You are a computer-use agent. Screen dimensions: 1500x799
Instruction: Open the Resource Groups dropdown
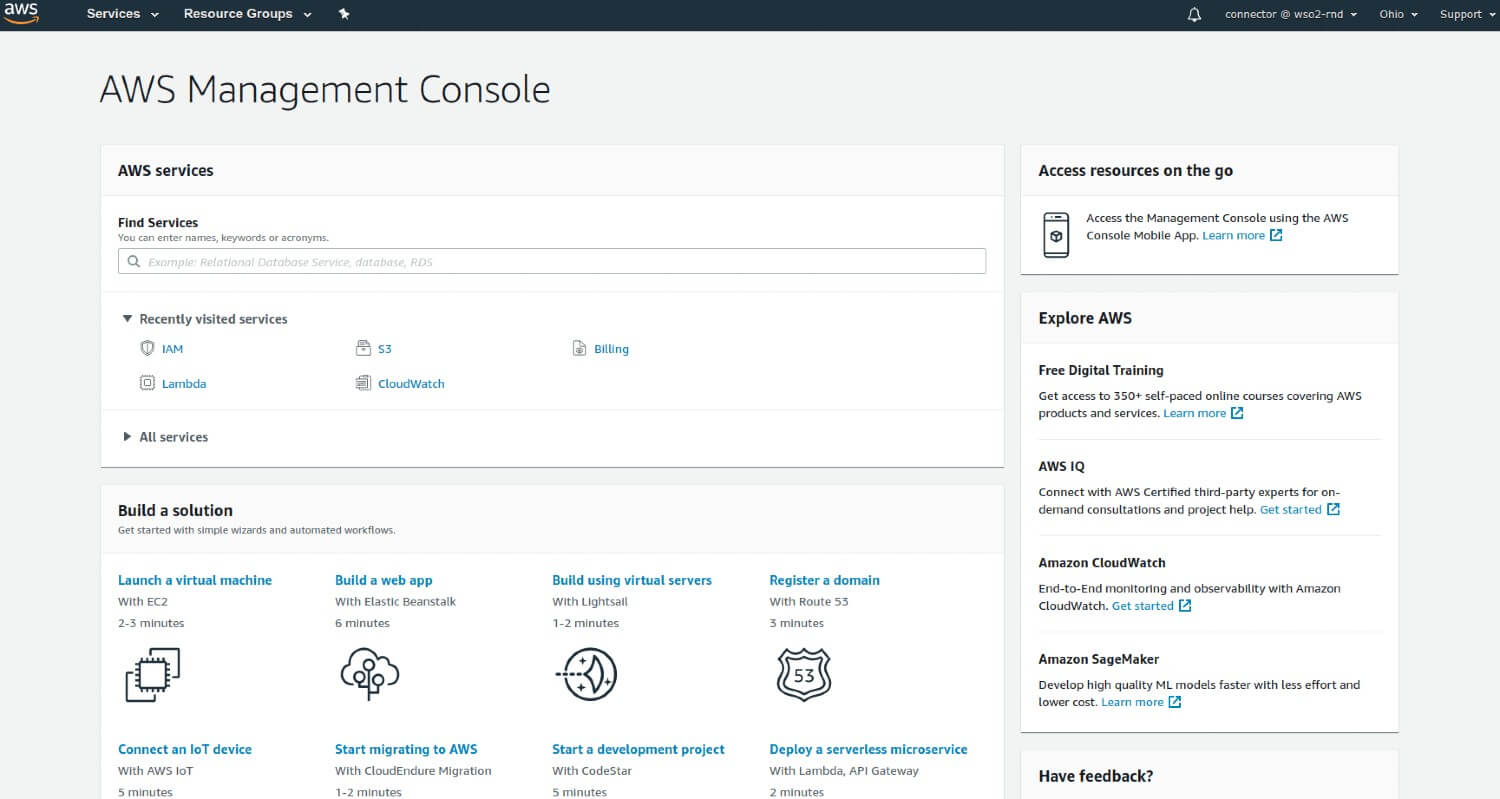click(x=247, y=14)
